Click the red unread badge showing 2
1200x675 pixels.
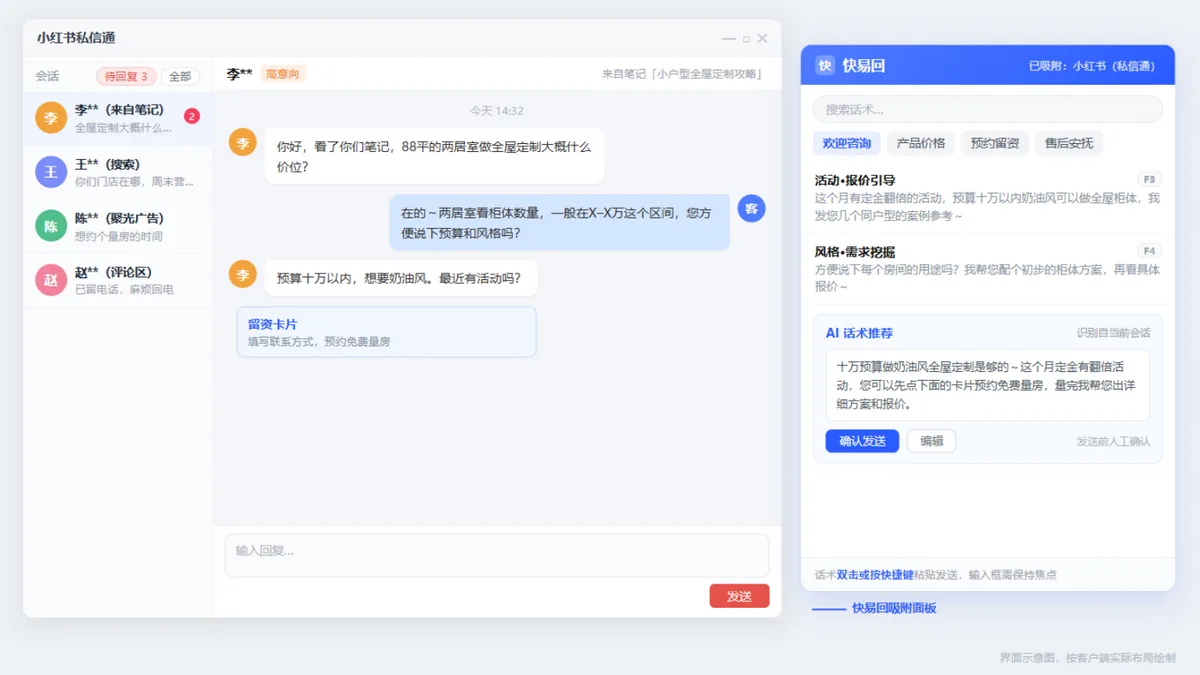(192, 116)
